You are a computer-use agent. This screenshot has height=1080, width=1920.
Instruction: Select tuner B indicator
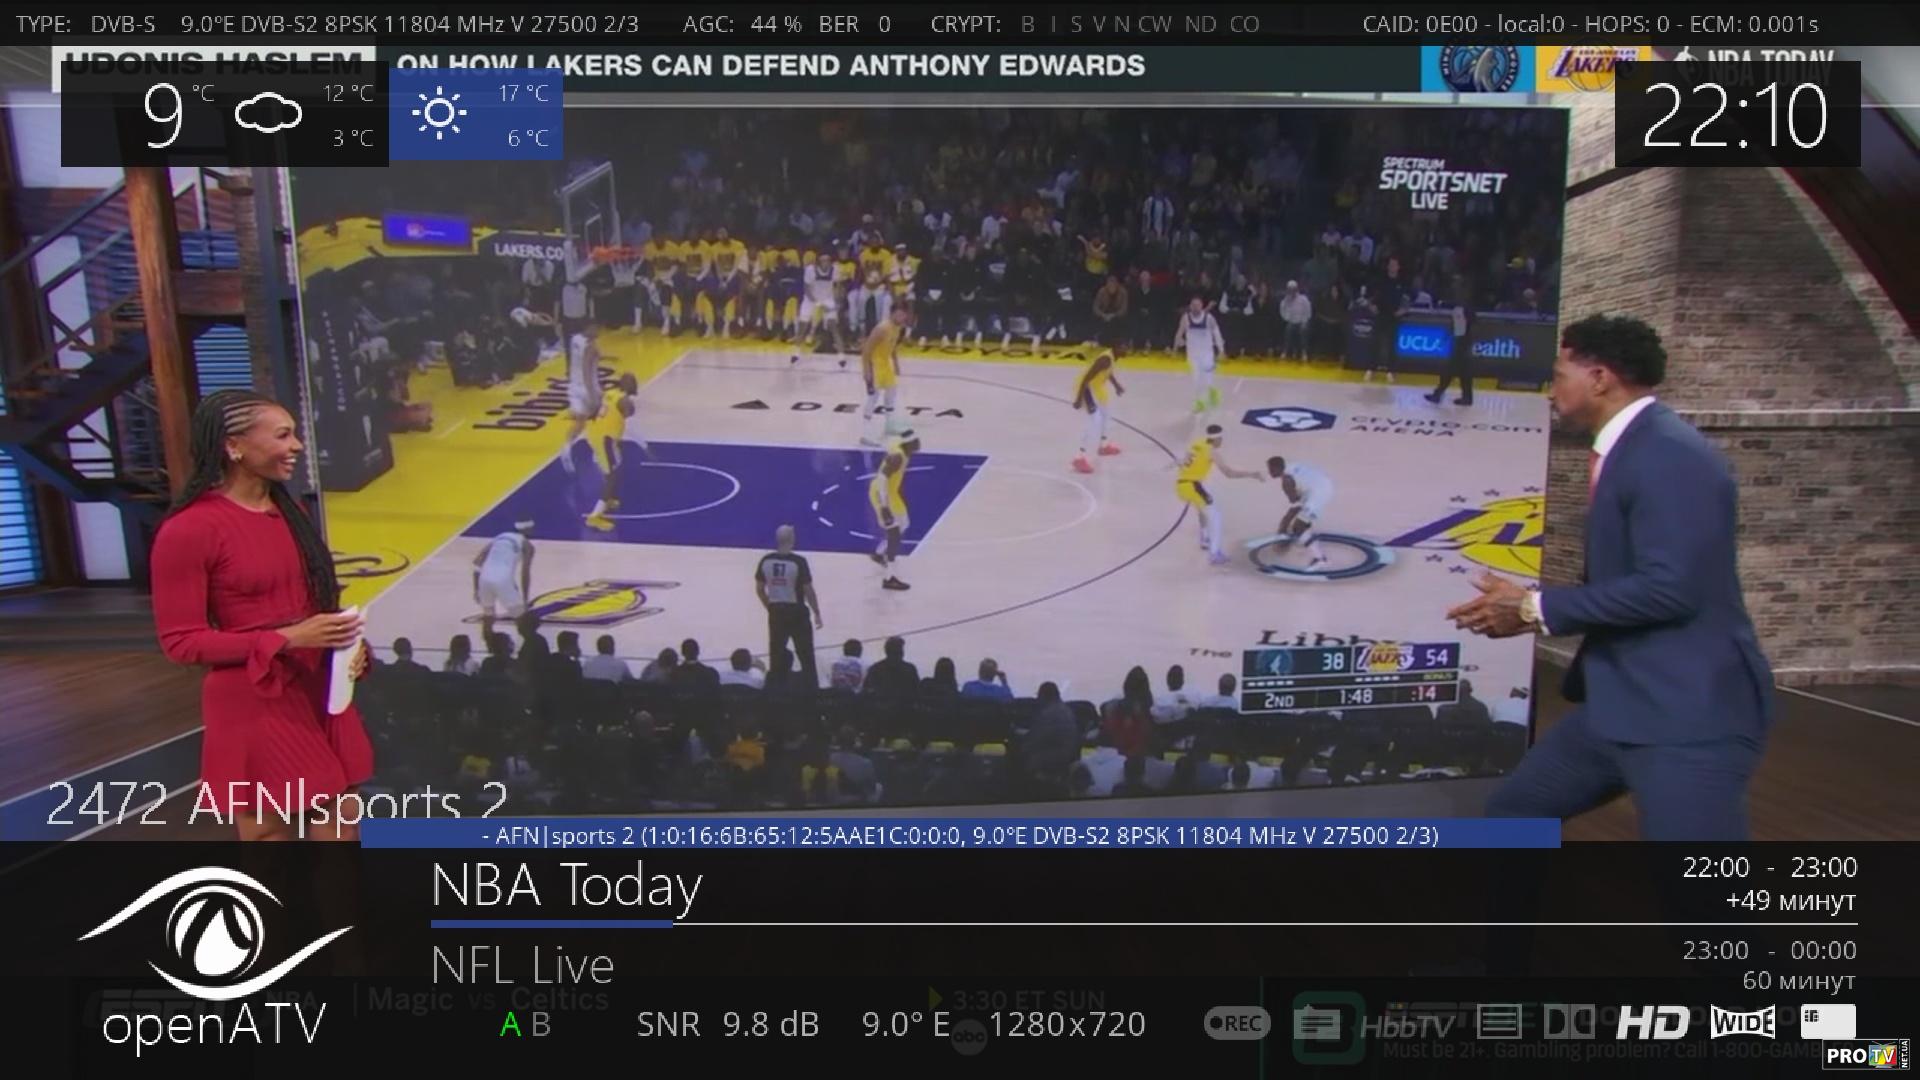point(541,1025)
